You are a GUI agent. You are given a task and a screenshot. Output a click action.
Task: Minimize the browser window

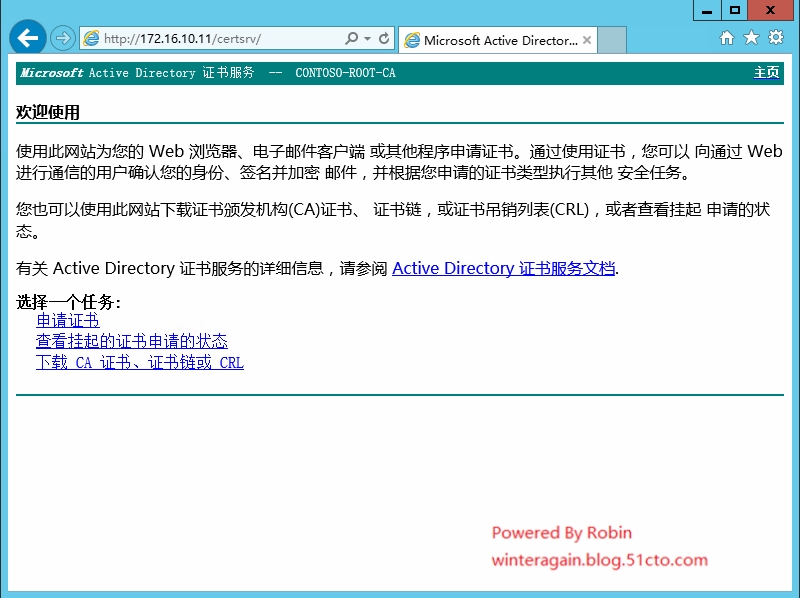707,10
